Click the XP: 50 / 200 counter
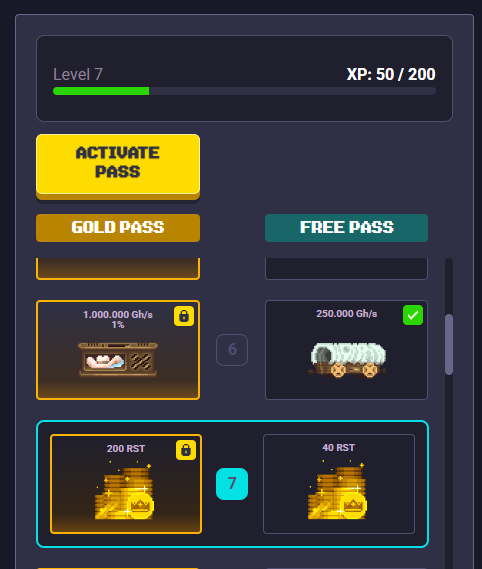The width and height of the screenshot is (482, 569). [x=391, y=74]
